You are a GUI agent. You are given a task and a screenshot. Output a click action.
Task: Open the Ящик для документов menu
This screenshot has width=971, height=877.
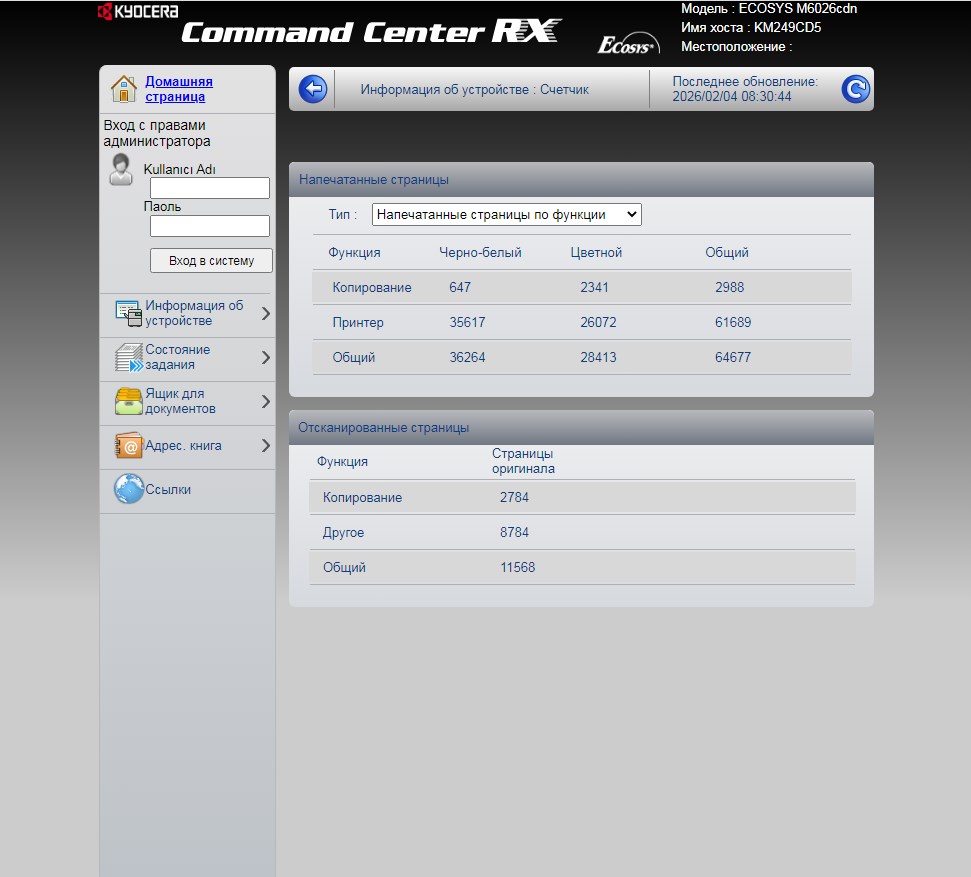point(180,401)
